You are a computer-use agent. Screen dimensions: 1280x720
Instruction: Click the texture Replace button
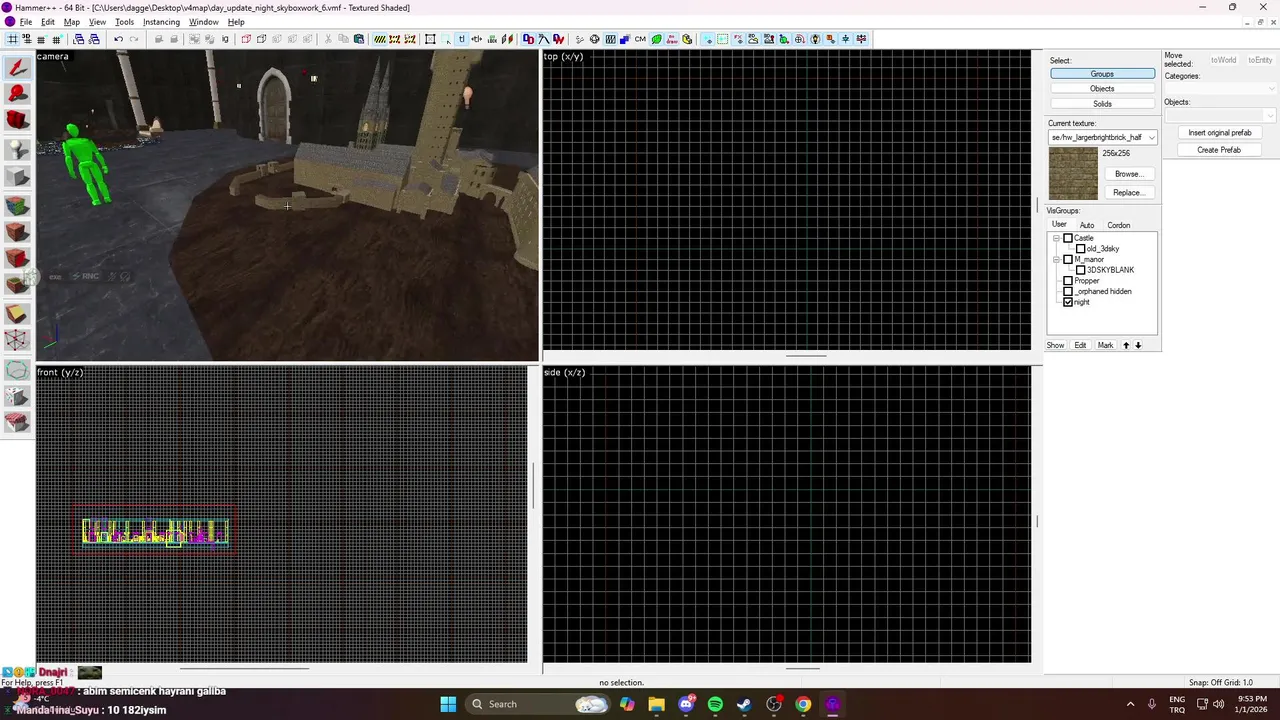(1128, 192)
